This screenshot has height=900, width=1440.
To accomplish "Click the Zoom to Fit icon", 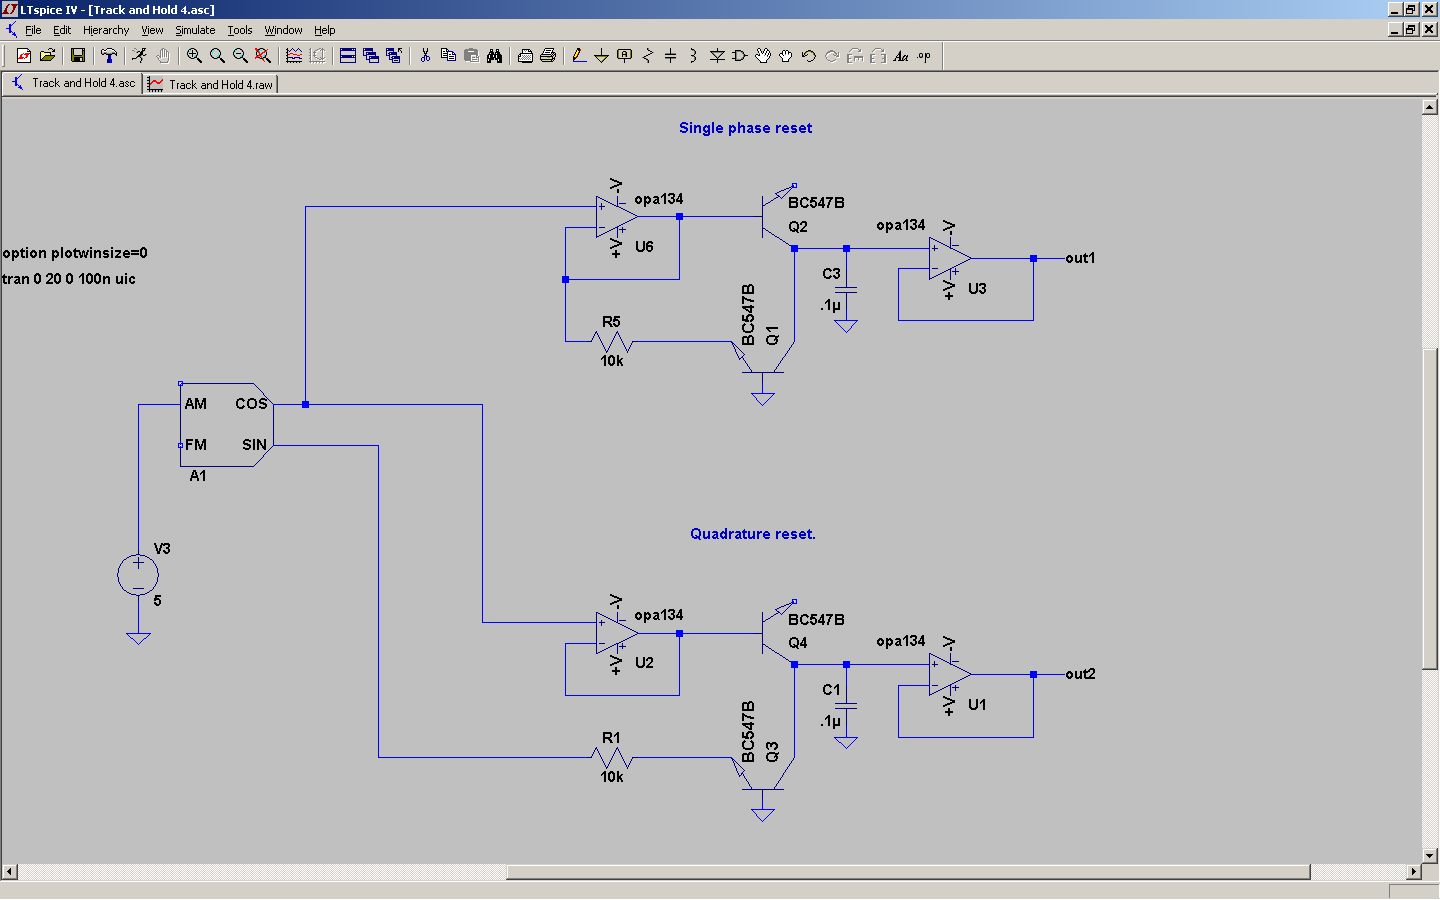I will (263, 56).
